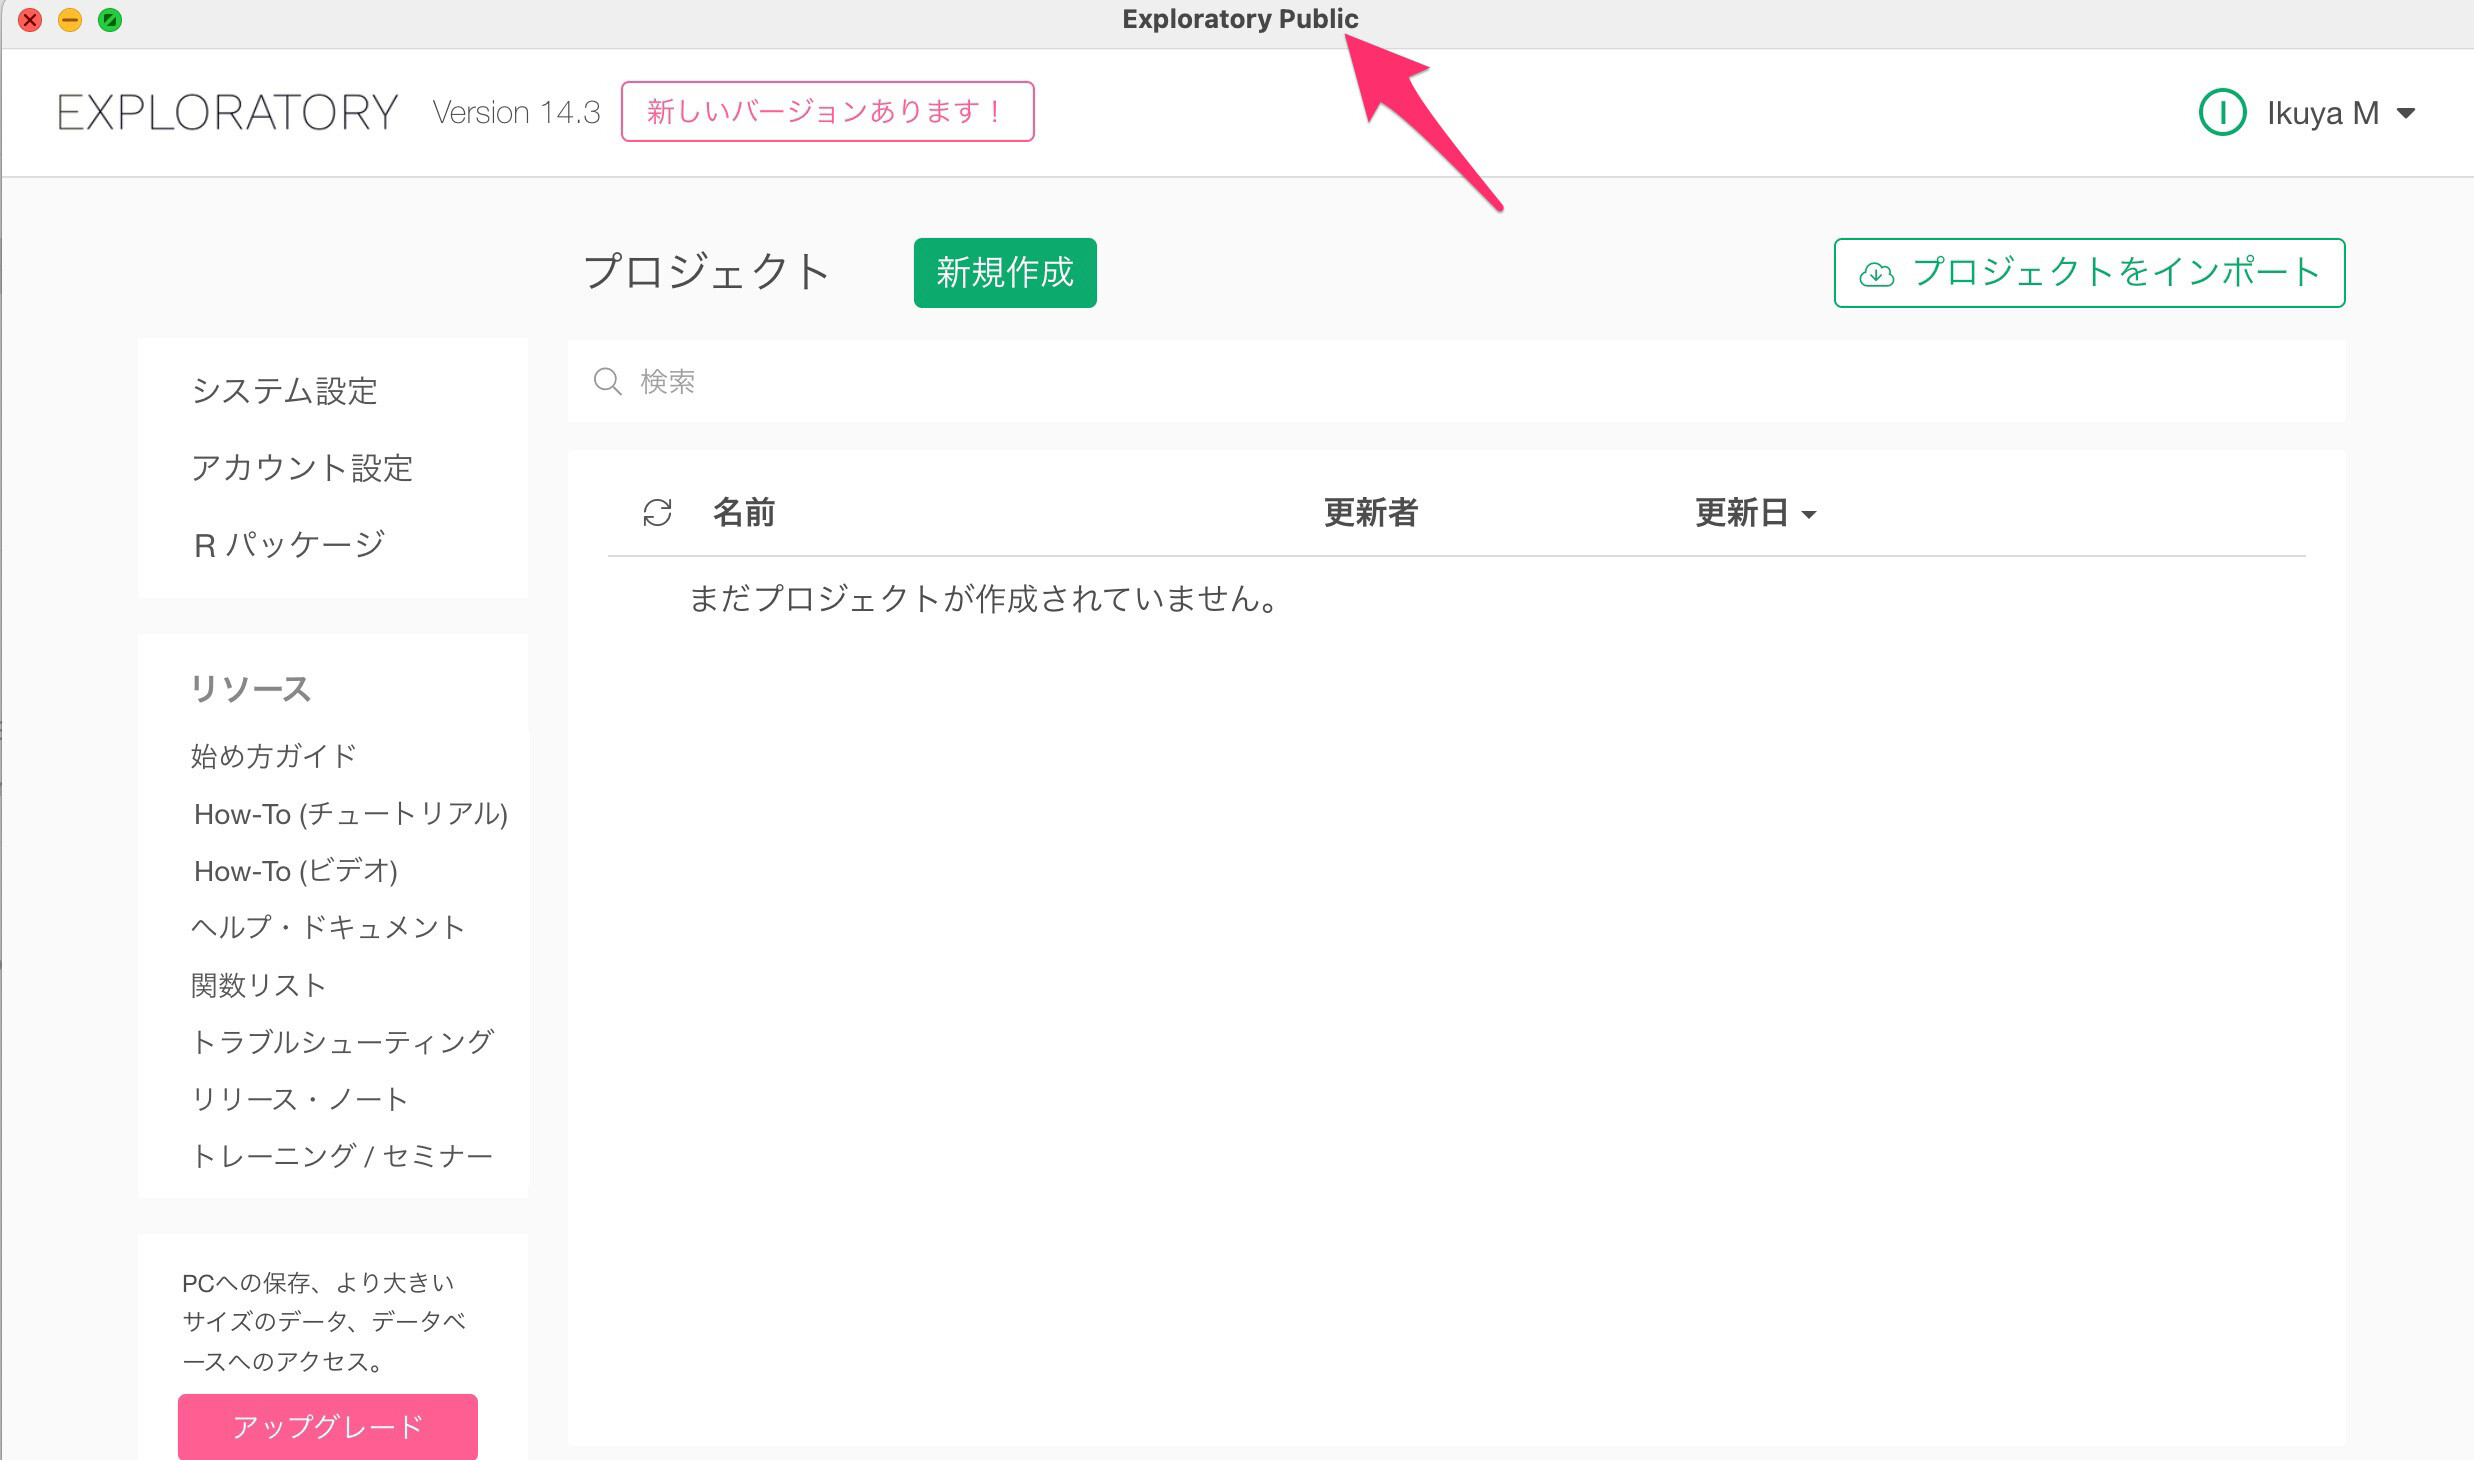The height and width of the screenshot is (1460, 2474).
Task: Open the Ikuya M account dropdown
Action: pyautogui.click(x=2406, y=114)
